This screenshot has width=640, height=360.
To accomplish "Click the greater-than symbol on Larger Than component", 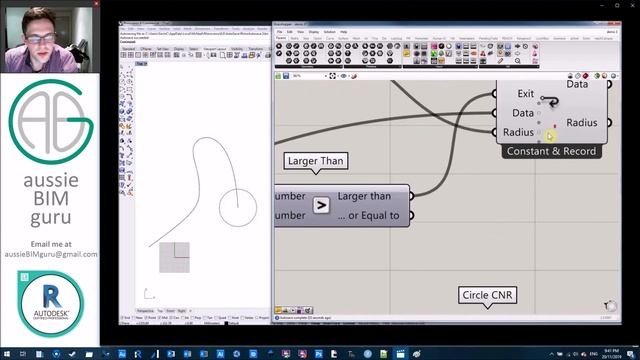I will click(321, 205).
